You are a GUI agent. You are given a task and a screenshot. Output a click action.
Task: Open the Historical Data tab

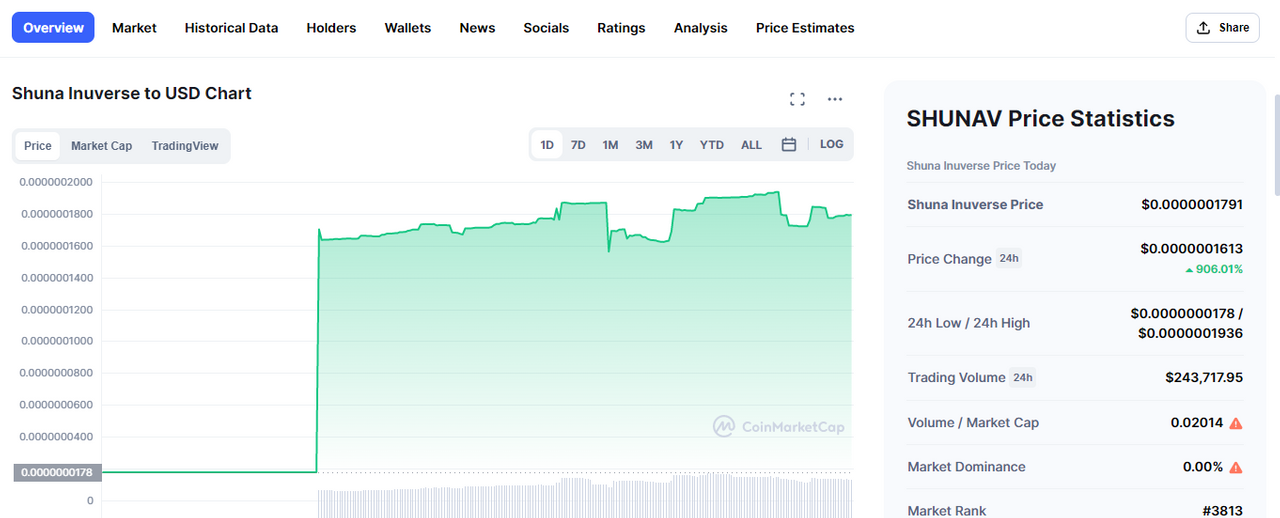tap(231, 28)
